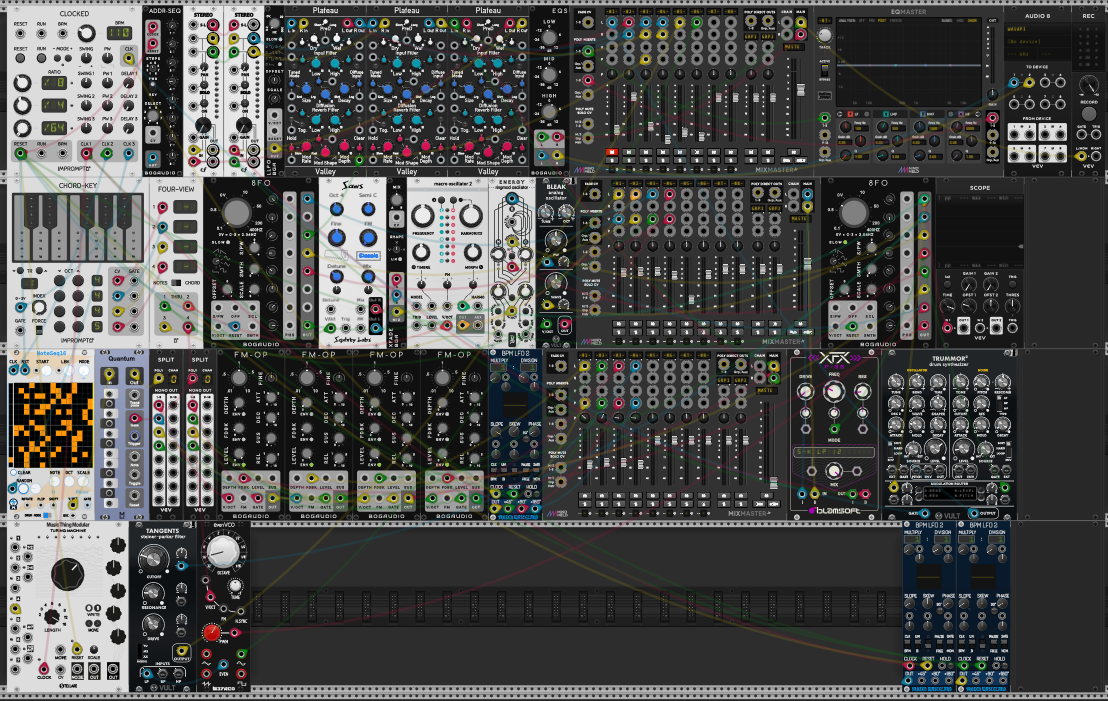Click the CLOCKED BPM display showing 110
The height and width of the screenshot is (701, 1108).
tap(119, 33)
